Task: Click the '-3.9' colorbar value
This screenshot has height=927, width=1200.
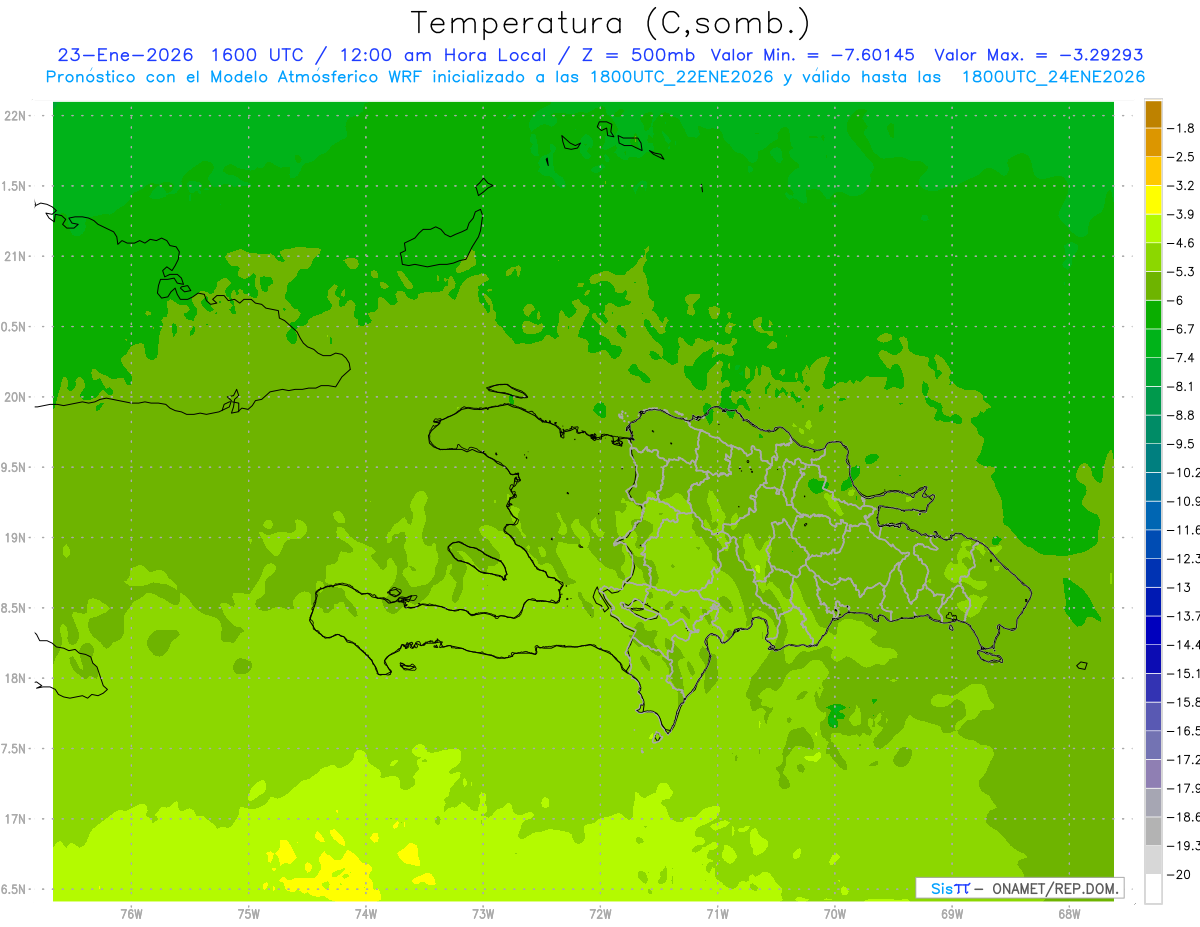Action: pos(1183,214)
